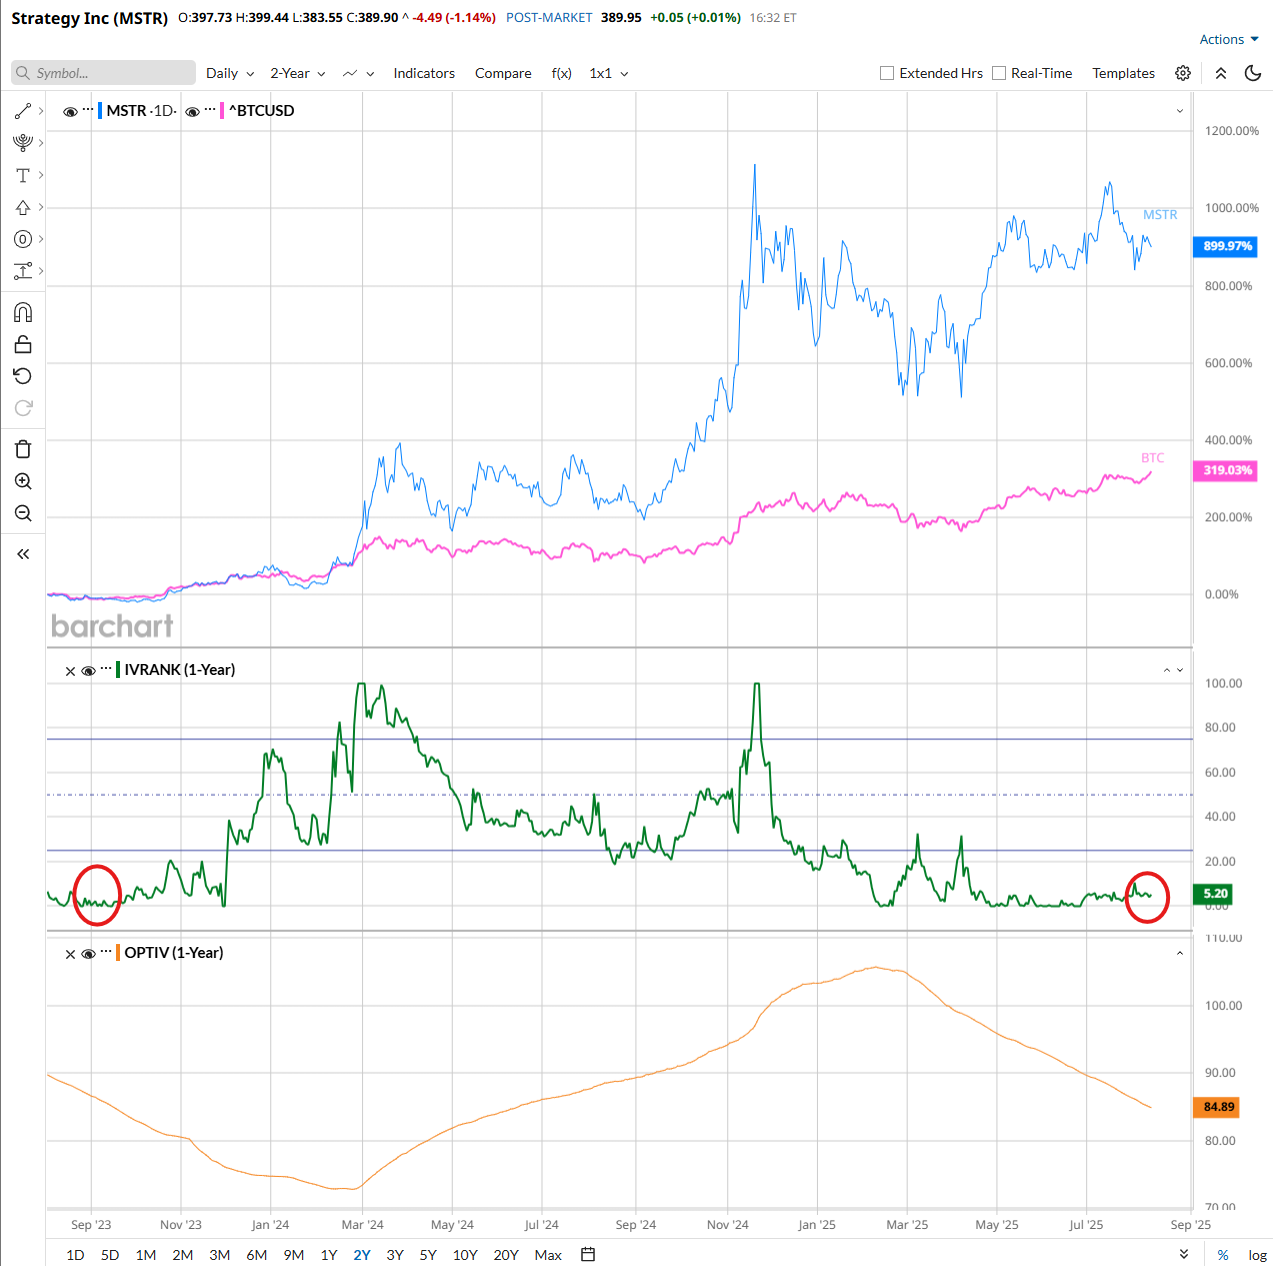This screenshot has width=1273, height=1266.
Task: Open the Indicators menu
Action: click(x=424, y=73)
